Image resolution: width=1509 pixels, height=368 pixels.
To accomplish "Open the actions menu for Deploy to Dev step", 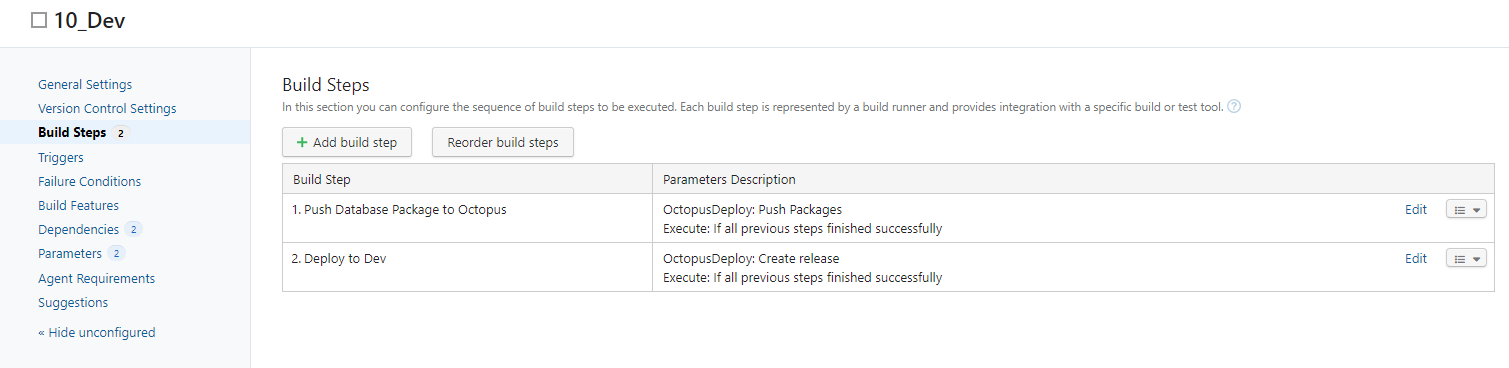I will (x=1466, y=259).
